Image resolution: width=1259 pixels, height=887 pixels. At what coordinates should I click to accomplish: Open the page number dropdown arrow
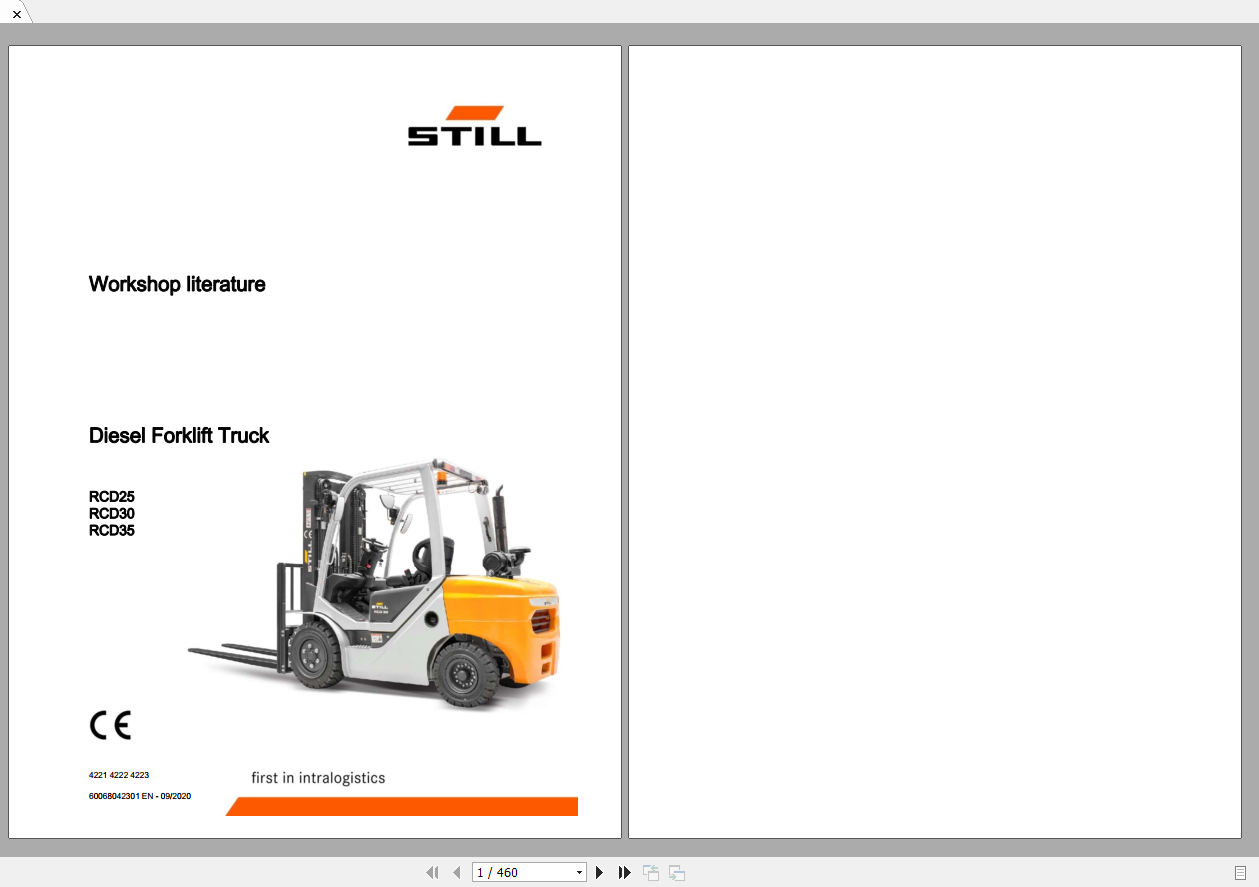coord(579,873)
